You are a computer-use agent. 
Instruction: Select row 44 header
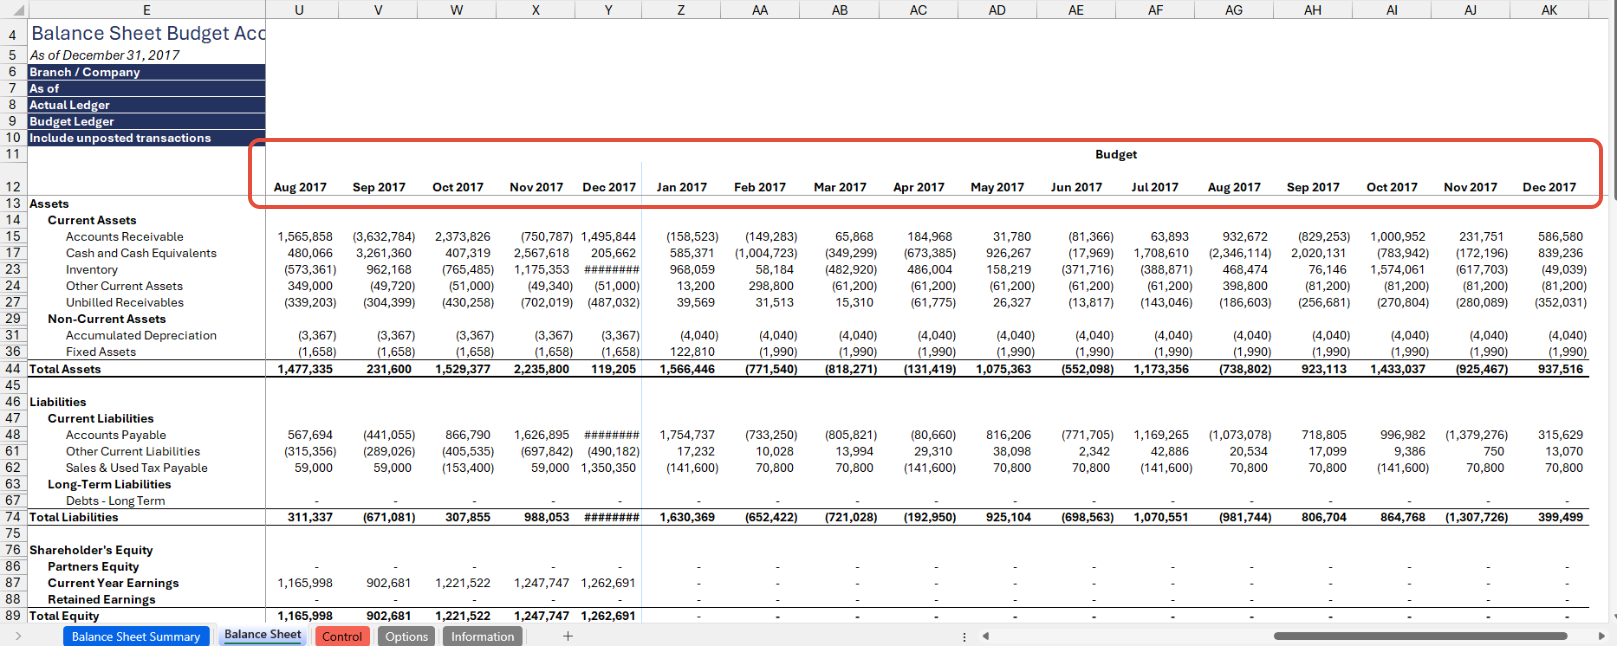pos(13,369)
